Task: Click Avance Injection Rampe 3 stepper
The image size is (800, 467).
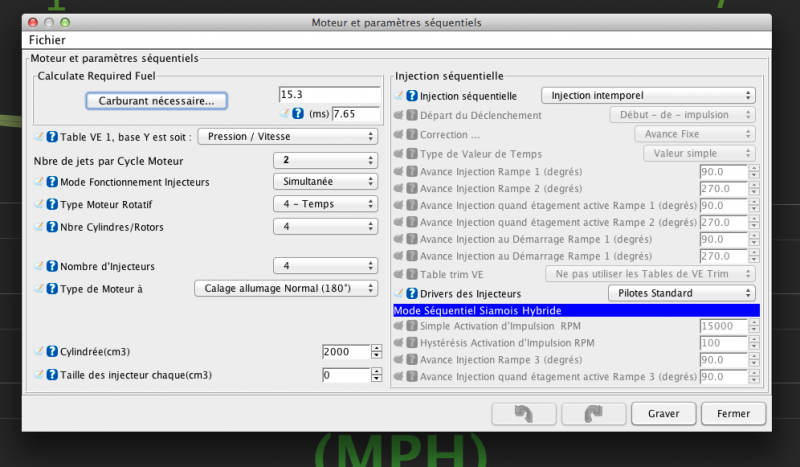Action: [754, 360]
